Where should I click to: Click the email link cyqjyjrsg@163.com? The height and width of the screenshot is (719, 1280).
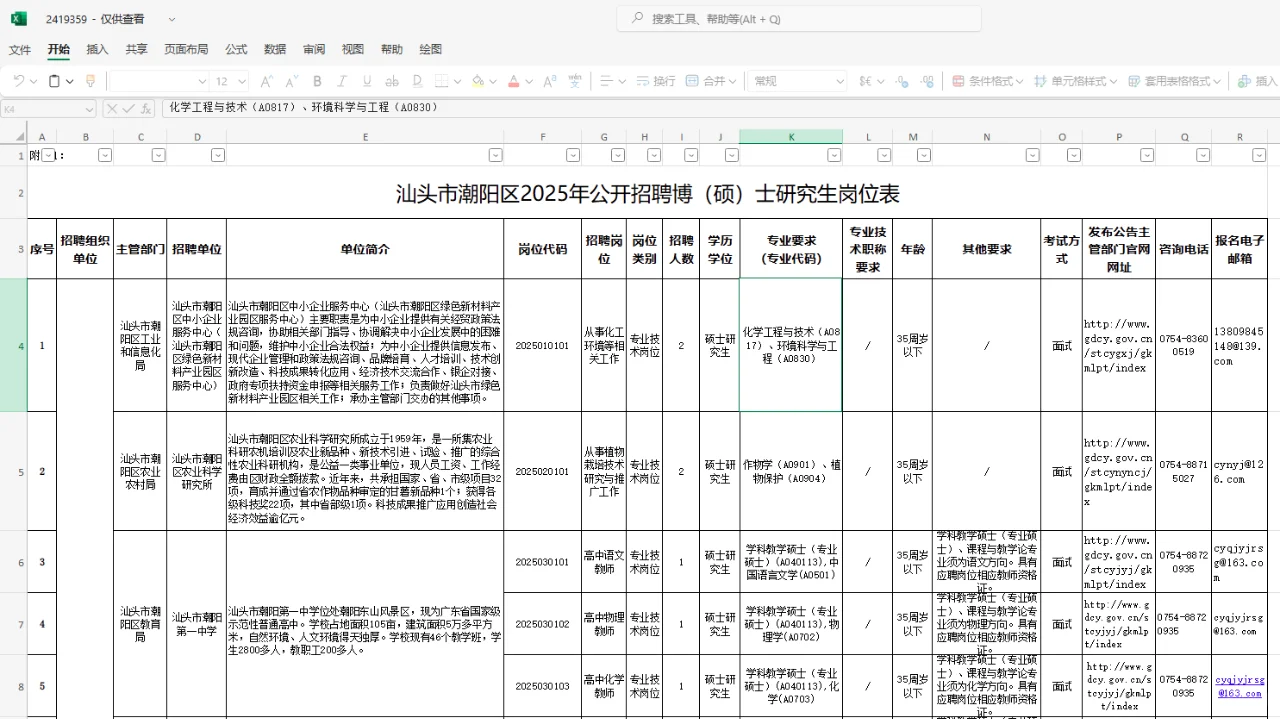(1239, 687)
